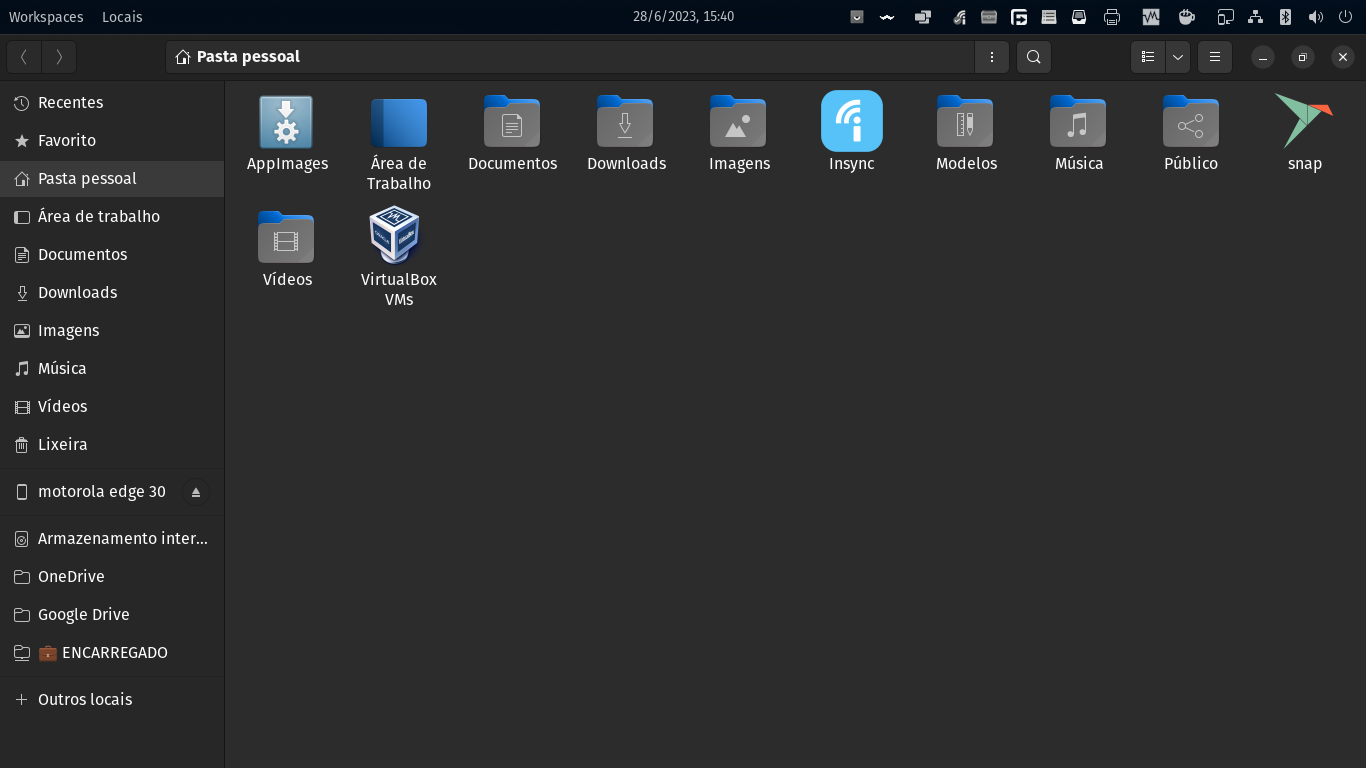Viewport: 1366px width, 768px height.
Task: Click the Pasta pessoal path bar
Action: point(570,57)
